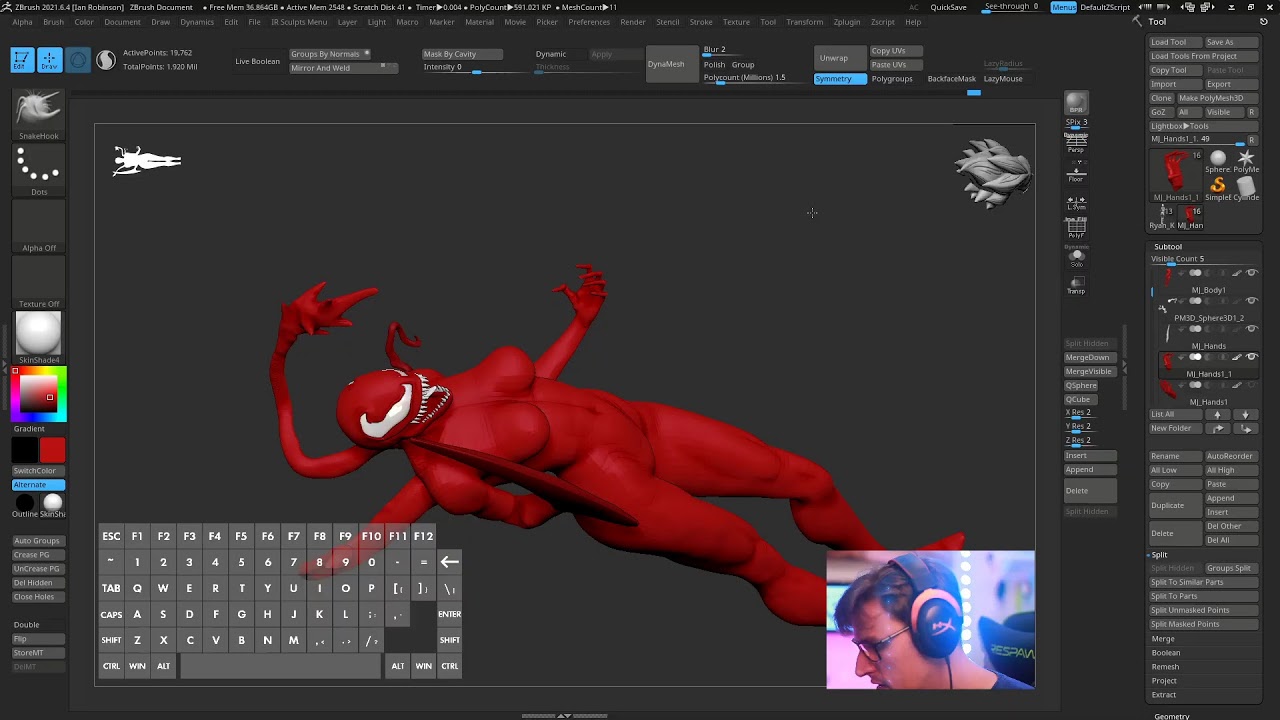Toggle LazyMouse option

point(1003,79)
